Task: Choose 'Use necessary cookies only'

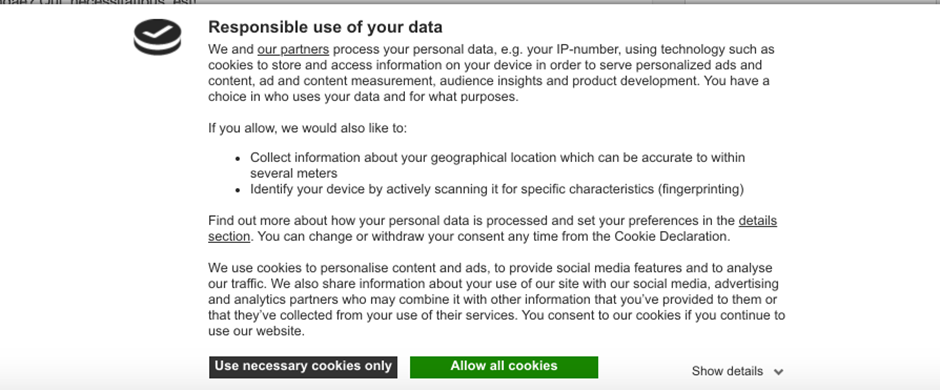Action: 303,367
